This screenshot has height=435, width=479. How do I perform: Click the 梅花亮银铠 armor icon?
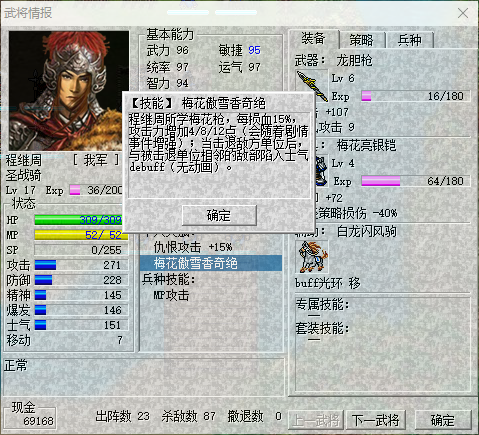pos(321,170)
